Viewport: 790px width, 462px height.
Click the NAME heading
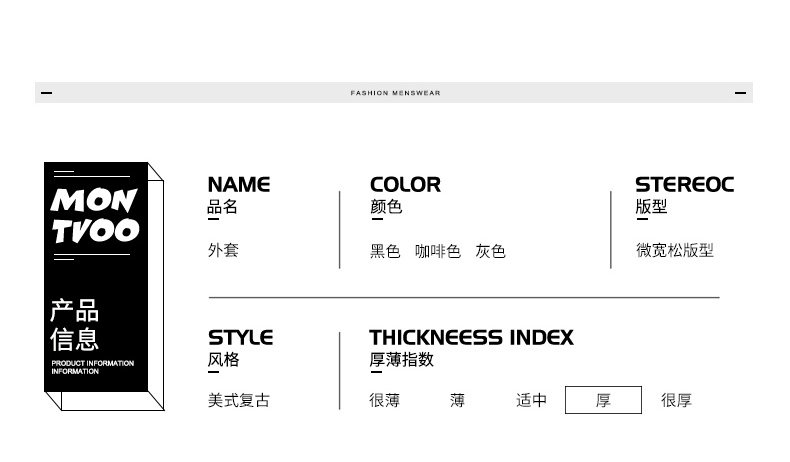(x=238, y=185)
